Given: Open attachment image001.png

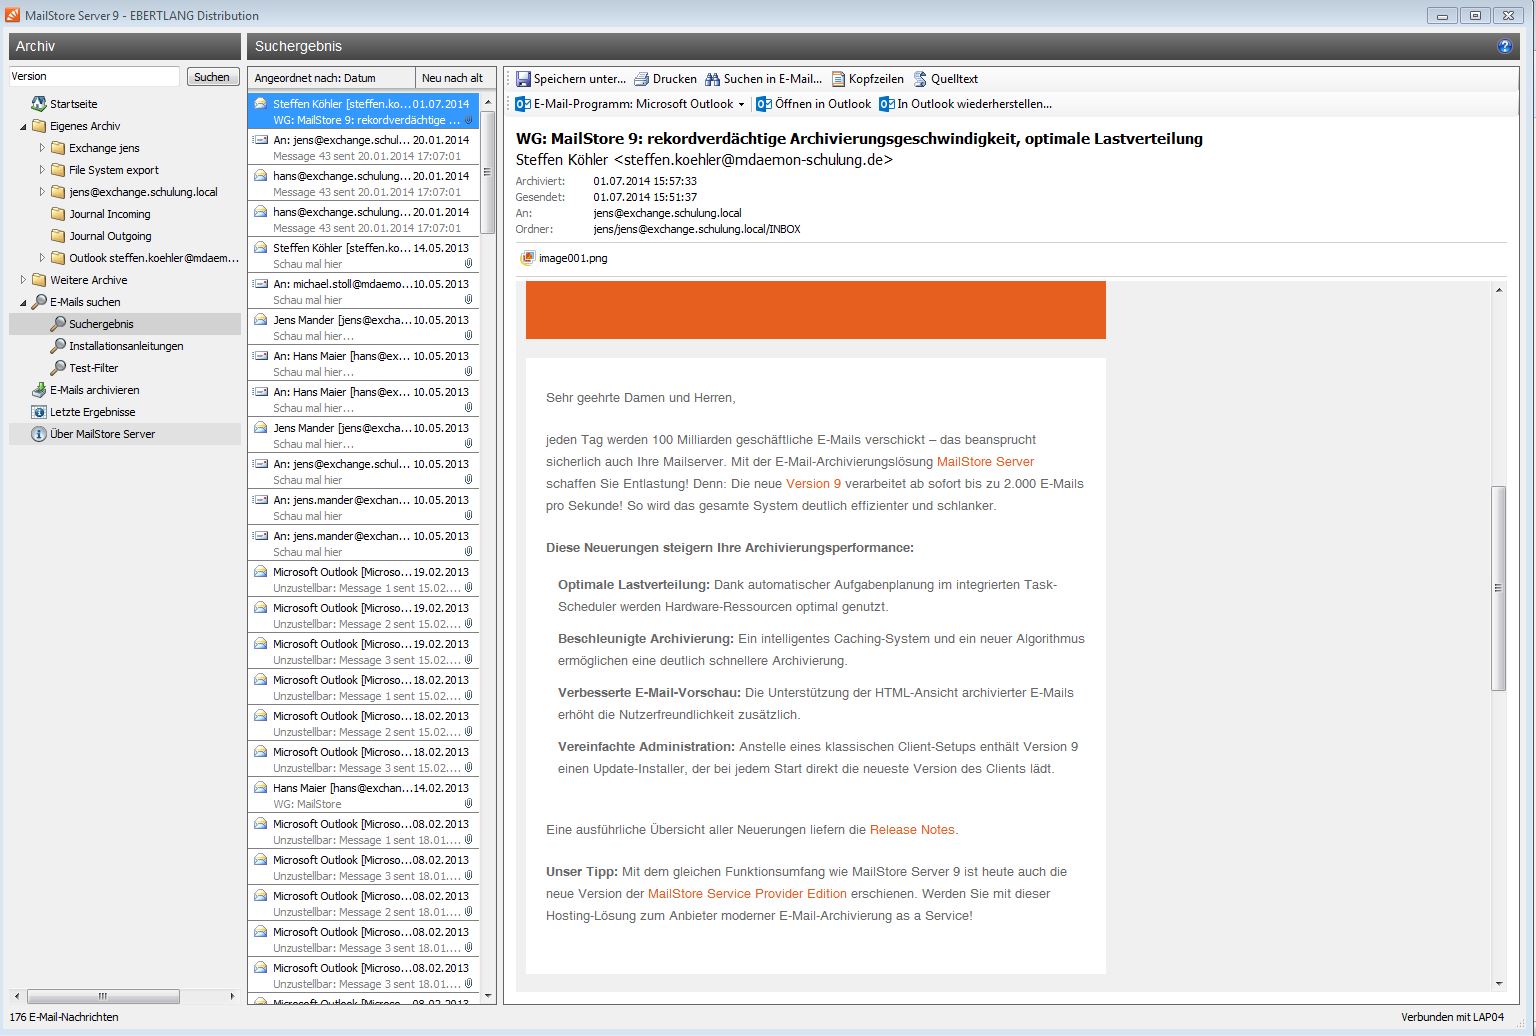Looking at the screenshot, I should 565,258.
